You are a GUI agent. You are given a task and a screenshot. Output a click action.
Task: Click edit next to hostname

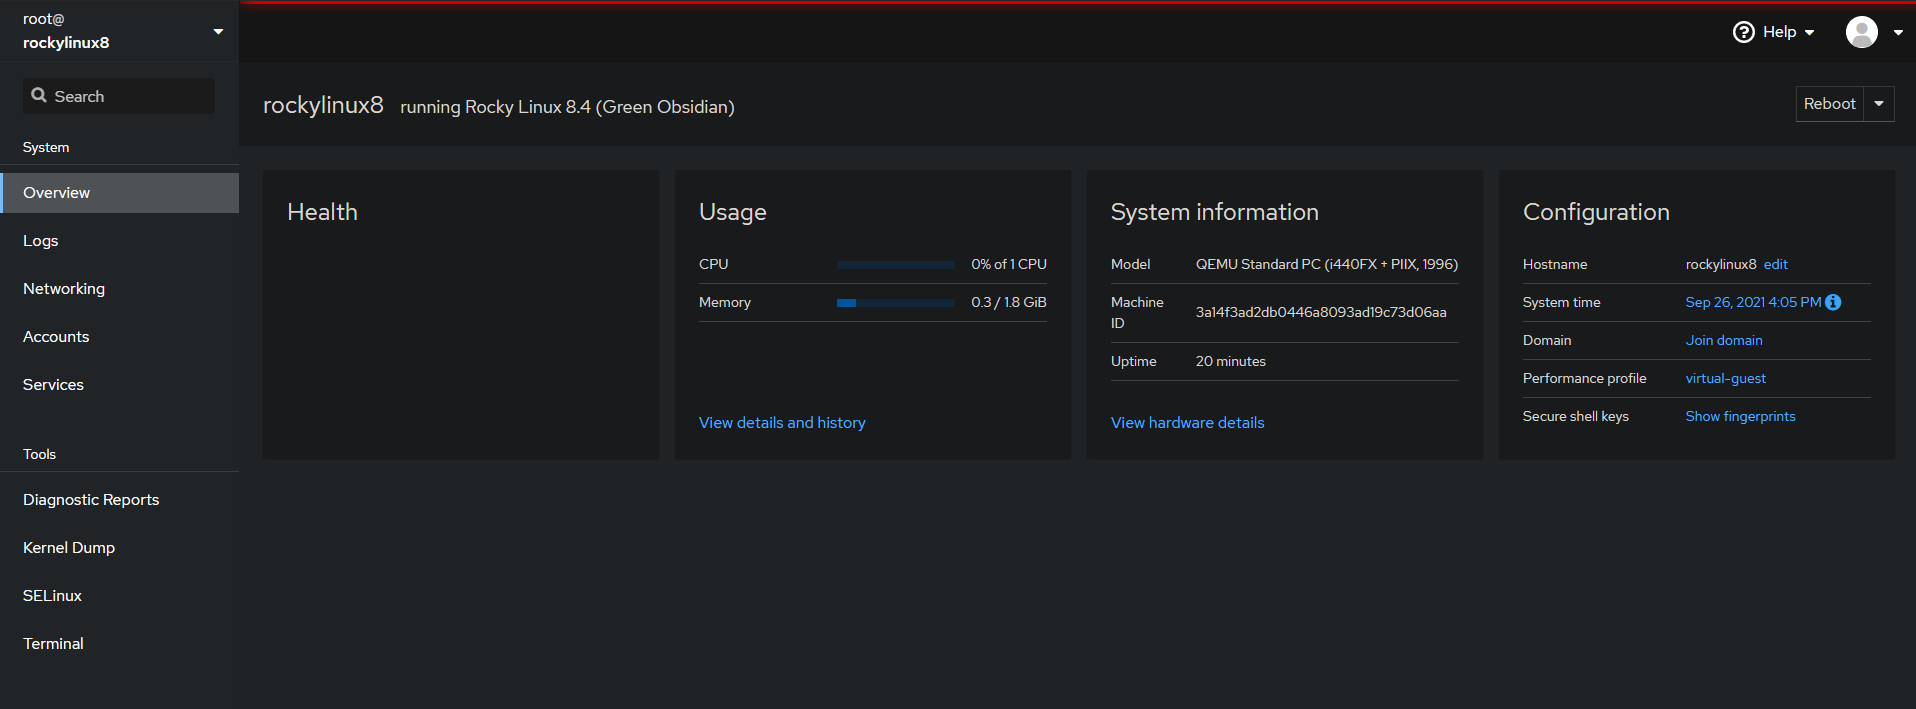click(1775, 264)
